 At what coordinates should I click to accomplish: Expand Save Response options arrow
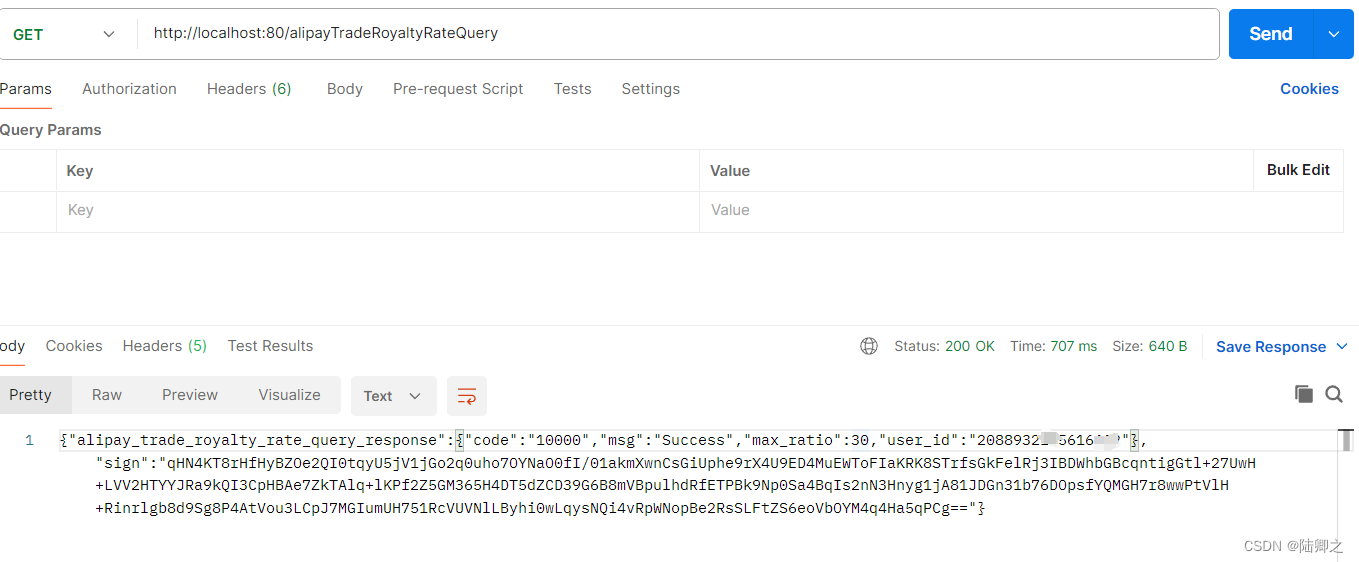[1342, 346]
